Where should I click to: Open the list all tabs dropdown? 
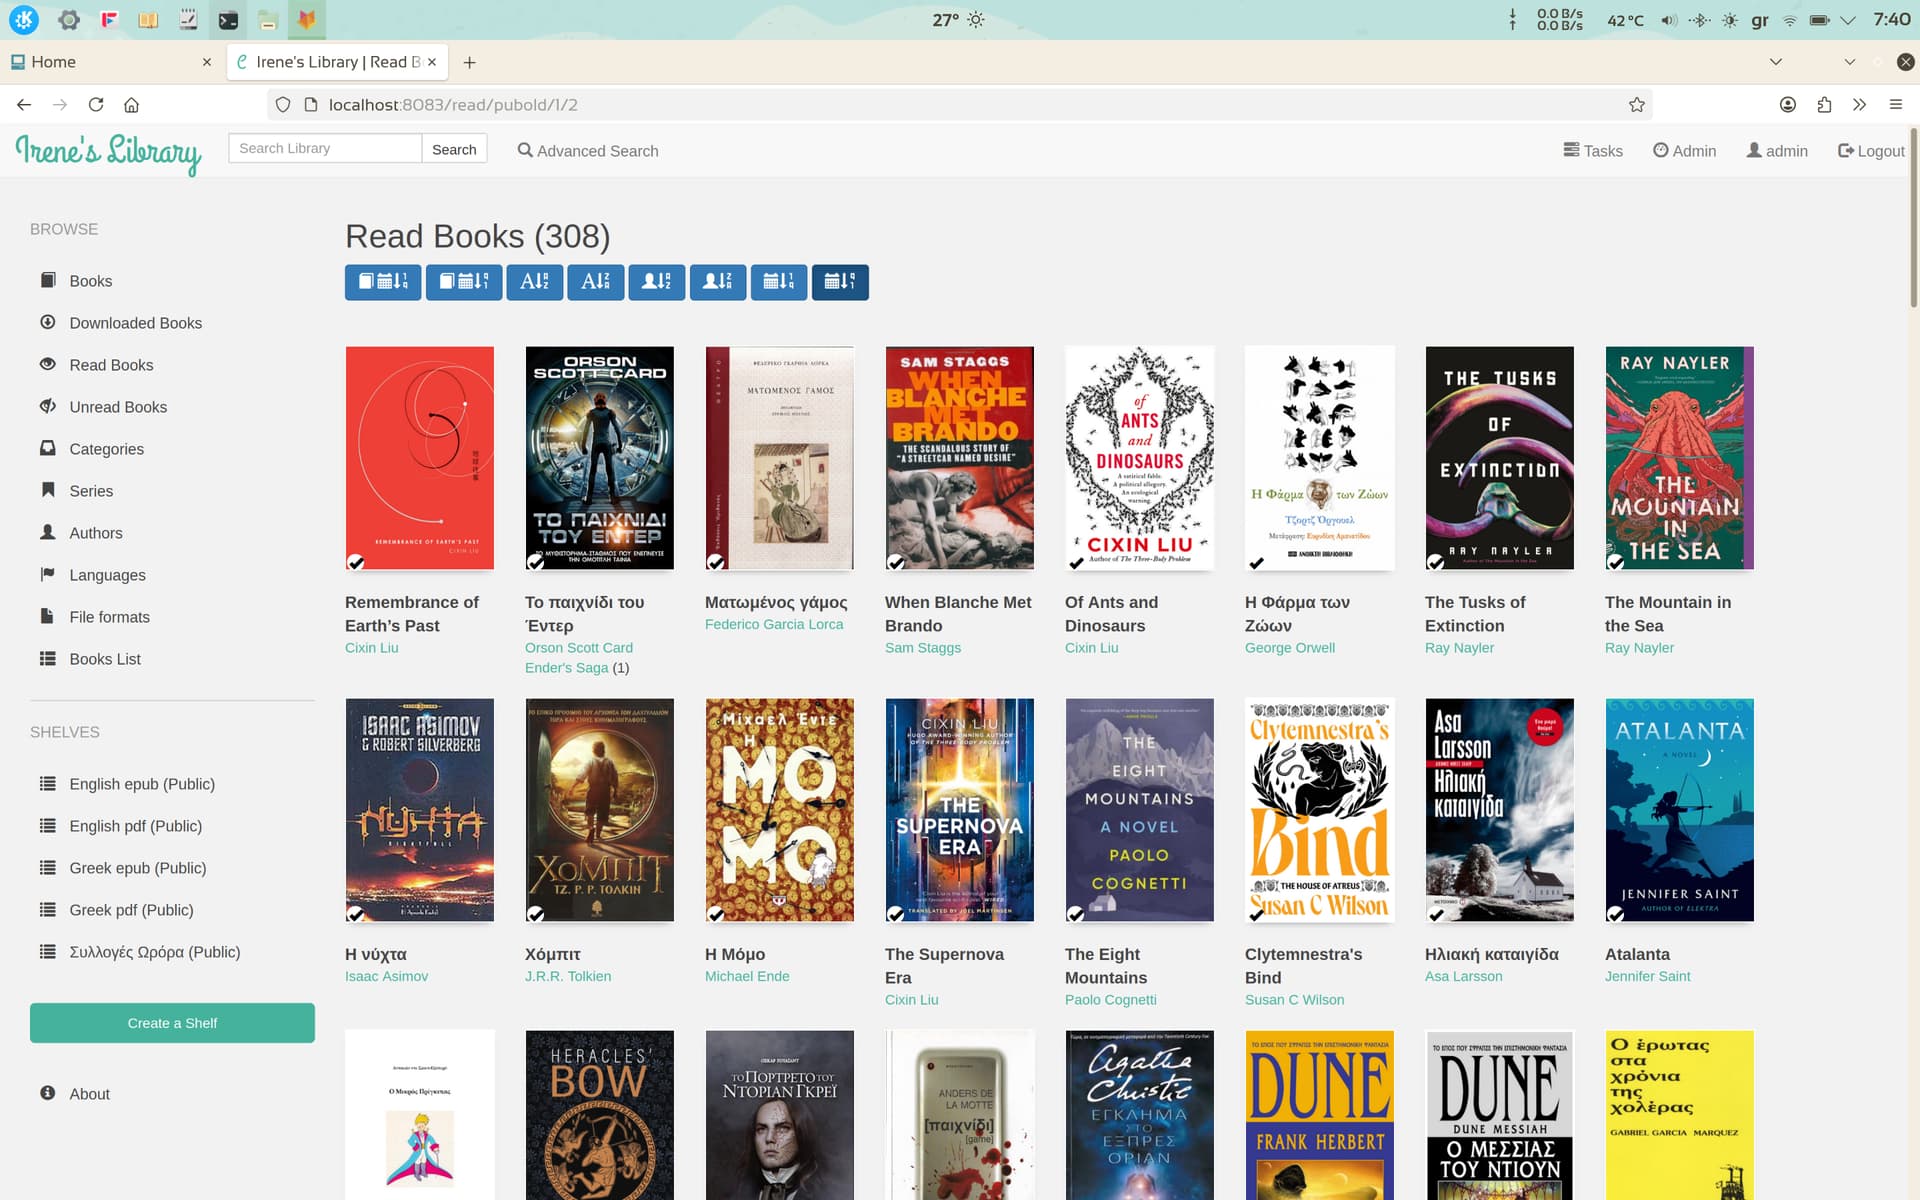(x=1776, y=62)
